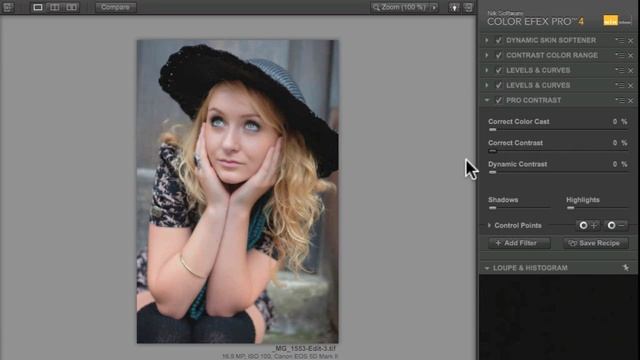Click the arrow beside Zoom (100 %)

click(x=434, y=7)
